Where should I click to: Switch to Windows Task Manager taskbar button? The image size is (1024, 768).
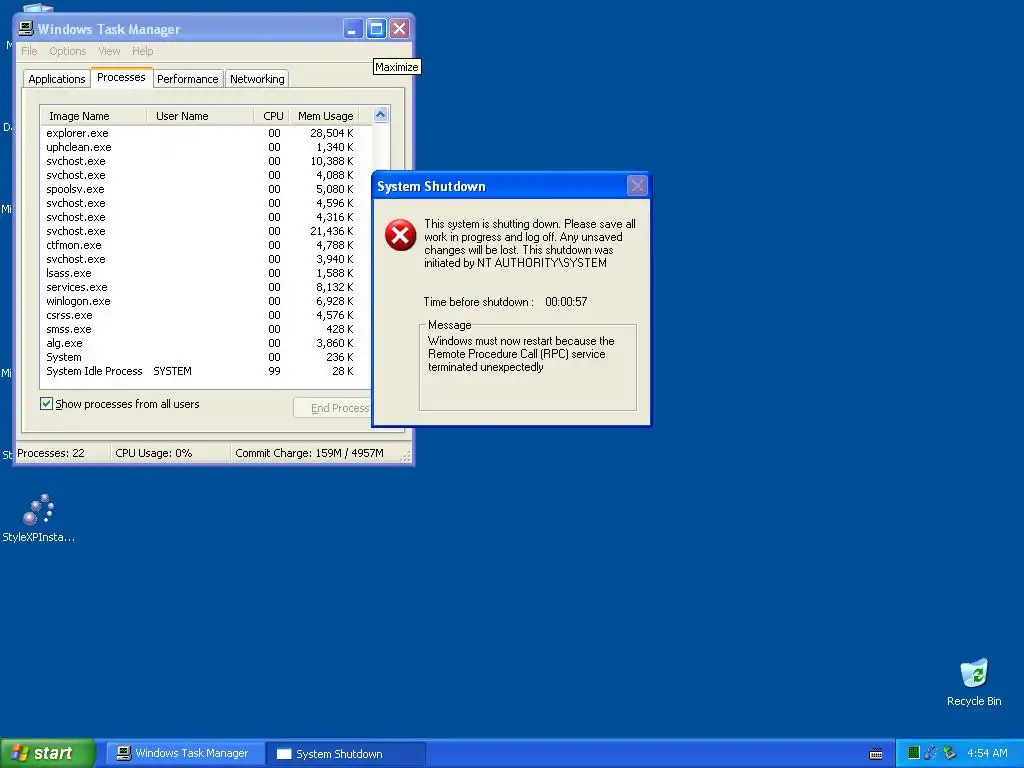(x=185, y=753)
